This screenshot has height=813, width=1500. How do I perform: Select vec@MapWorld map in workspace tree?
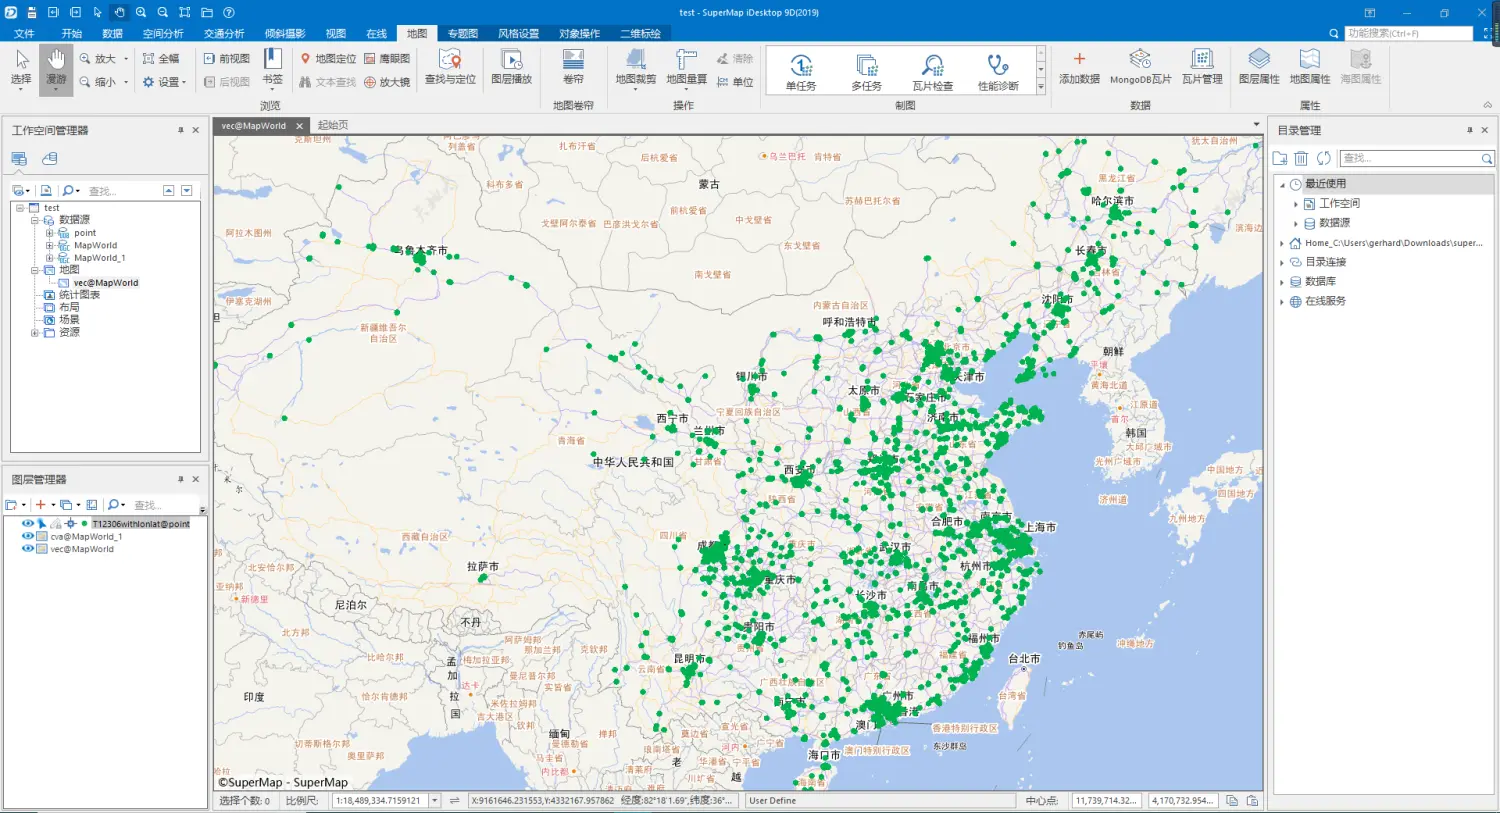click(106, 283)
